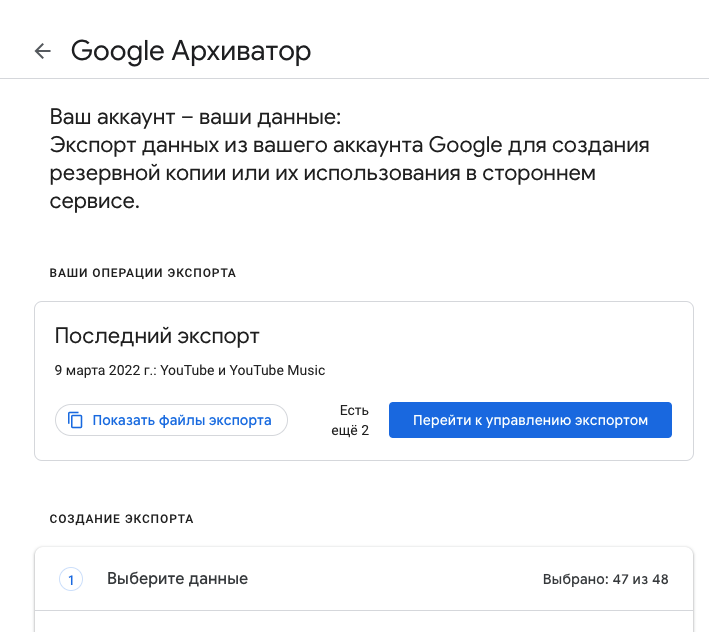Click the word Google in the description
The width and height of the screenshot is (709, 632).
(465, 145)
